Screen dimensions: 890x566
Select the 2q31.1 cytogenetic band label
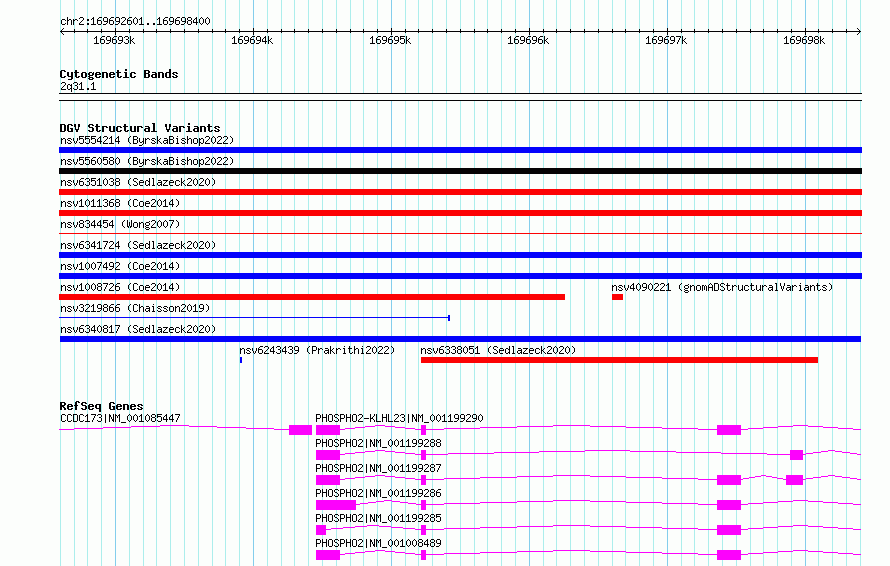[78, 86]
